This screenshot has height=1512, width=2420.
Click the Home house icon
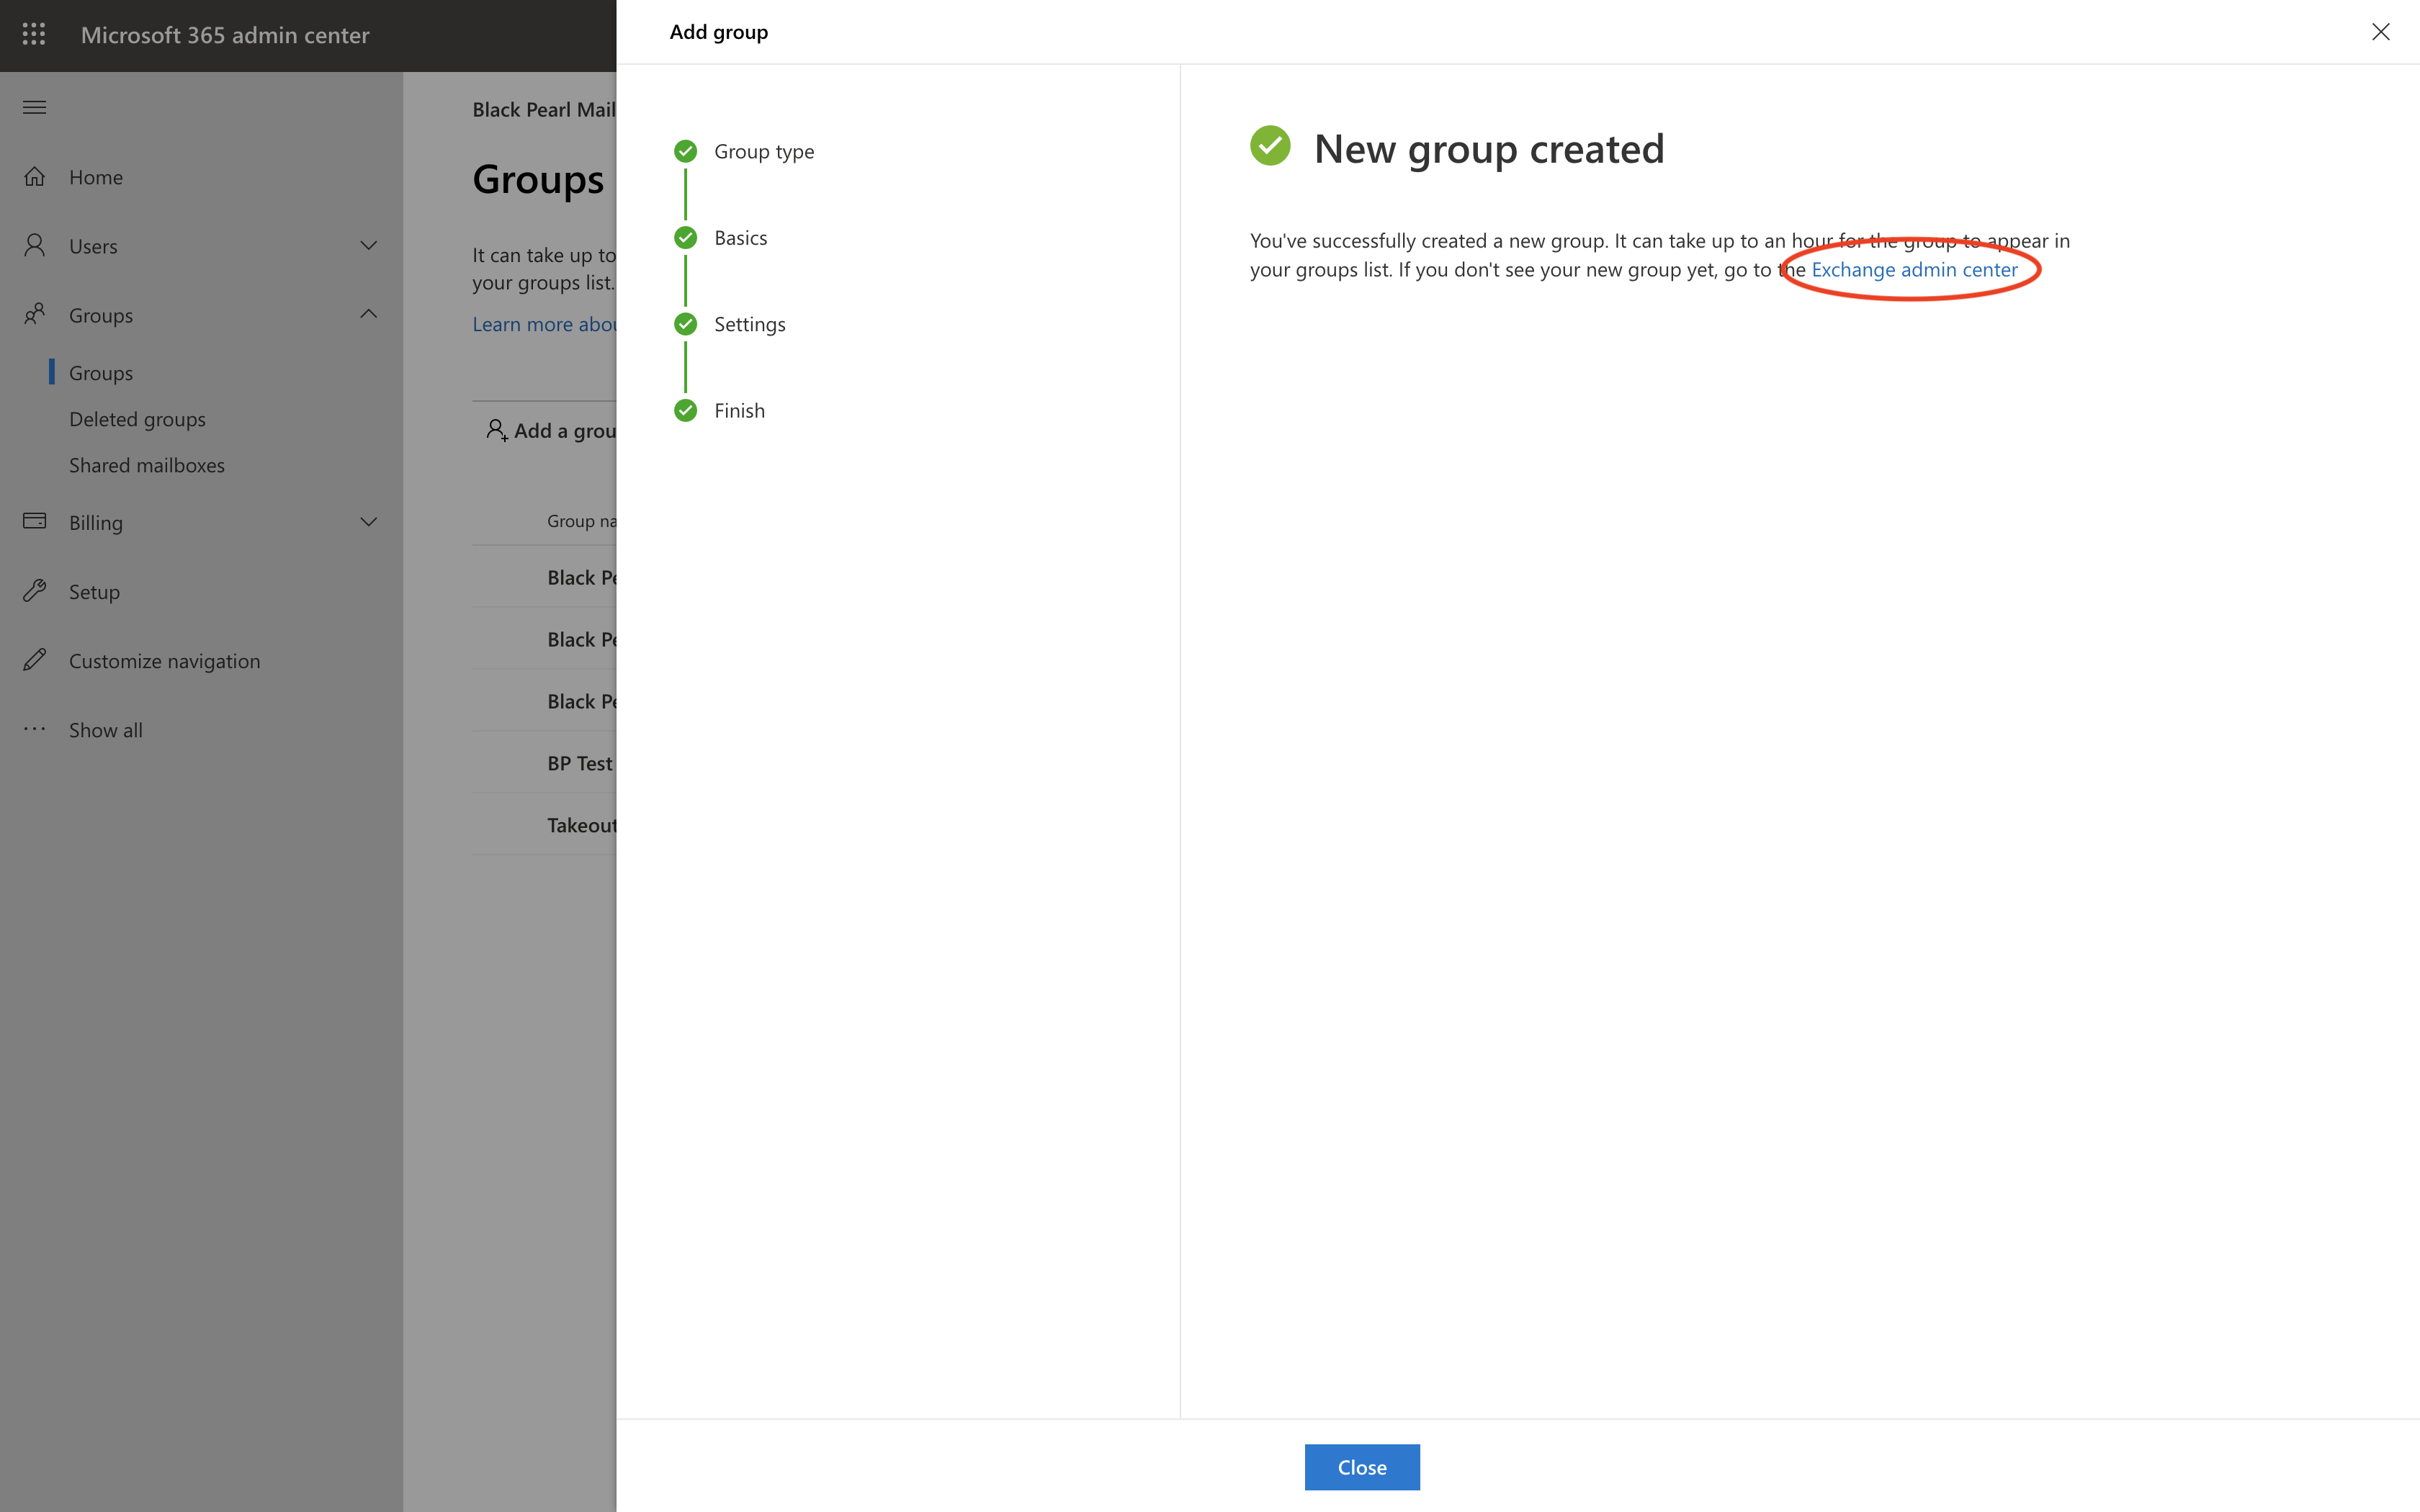point(35,177)
